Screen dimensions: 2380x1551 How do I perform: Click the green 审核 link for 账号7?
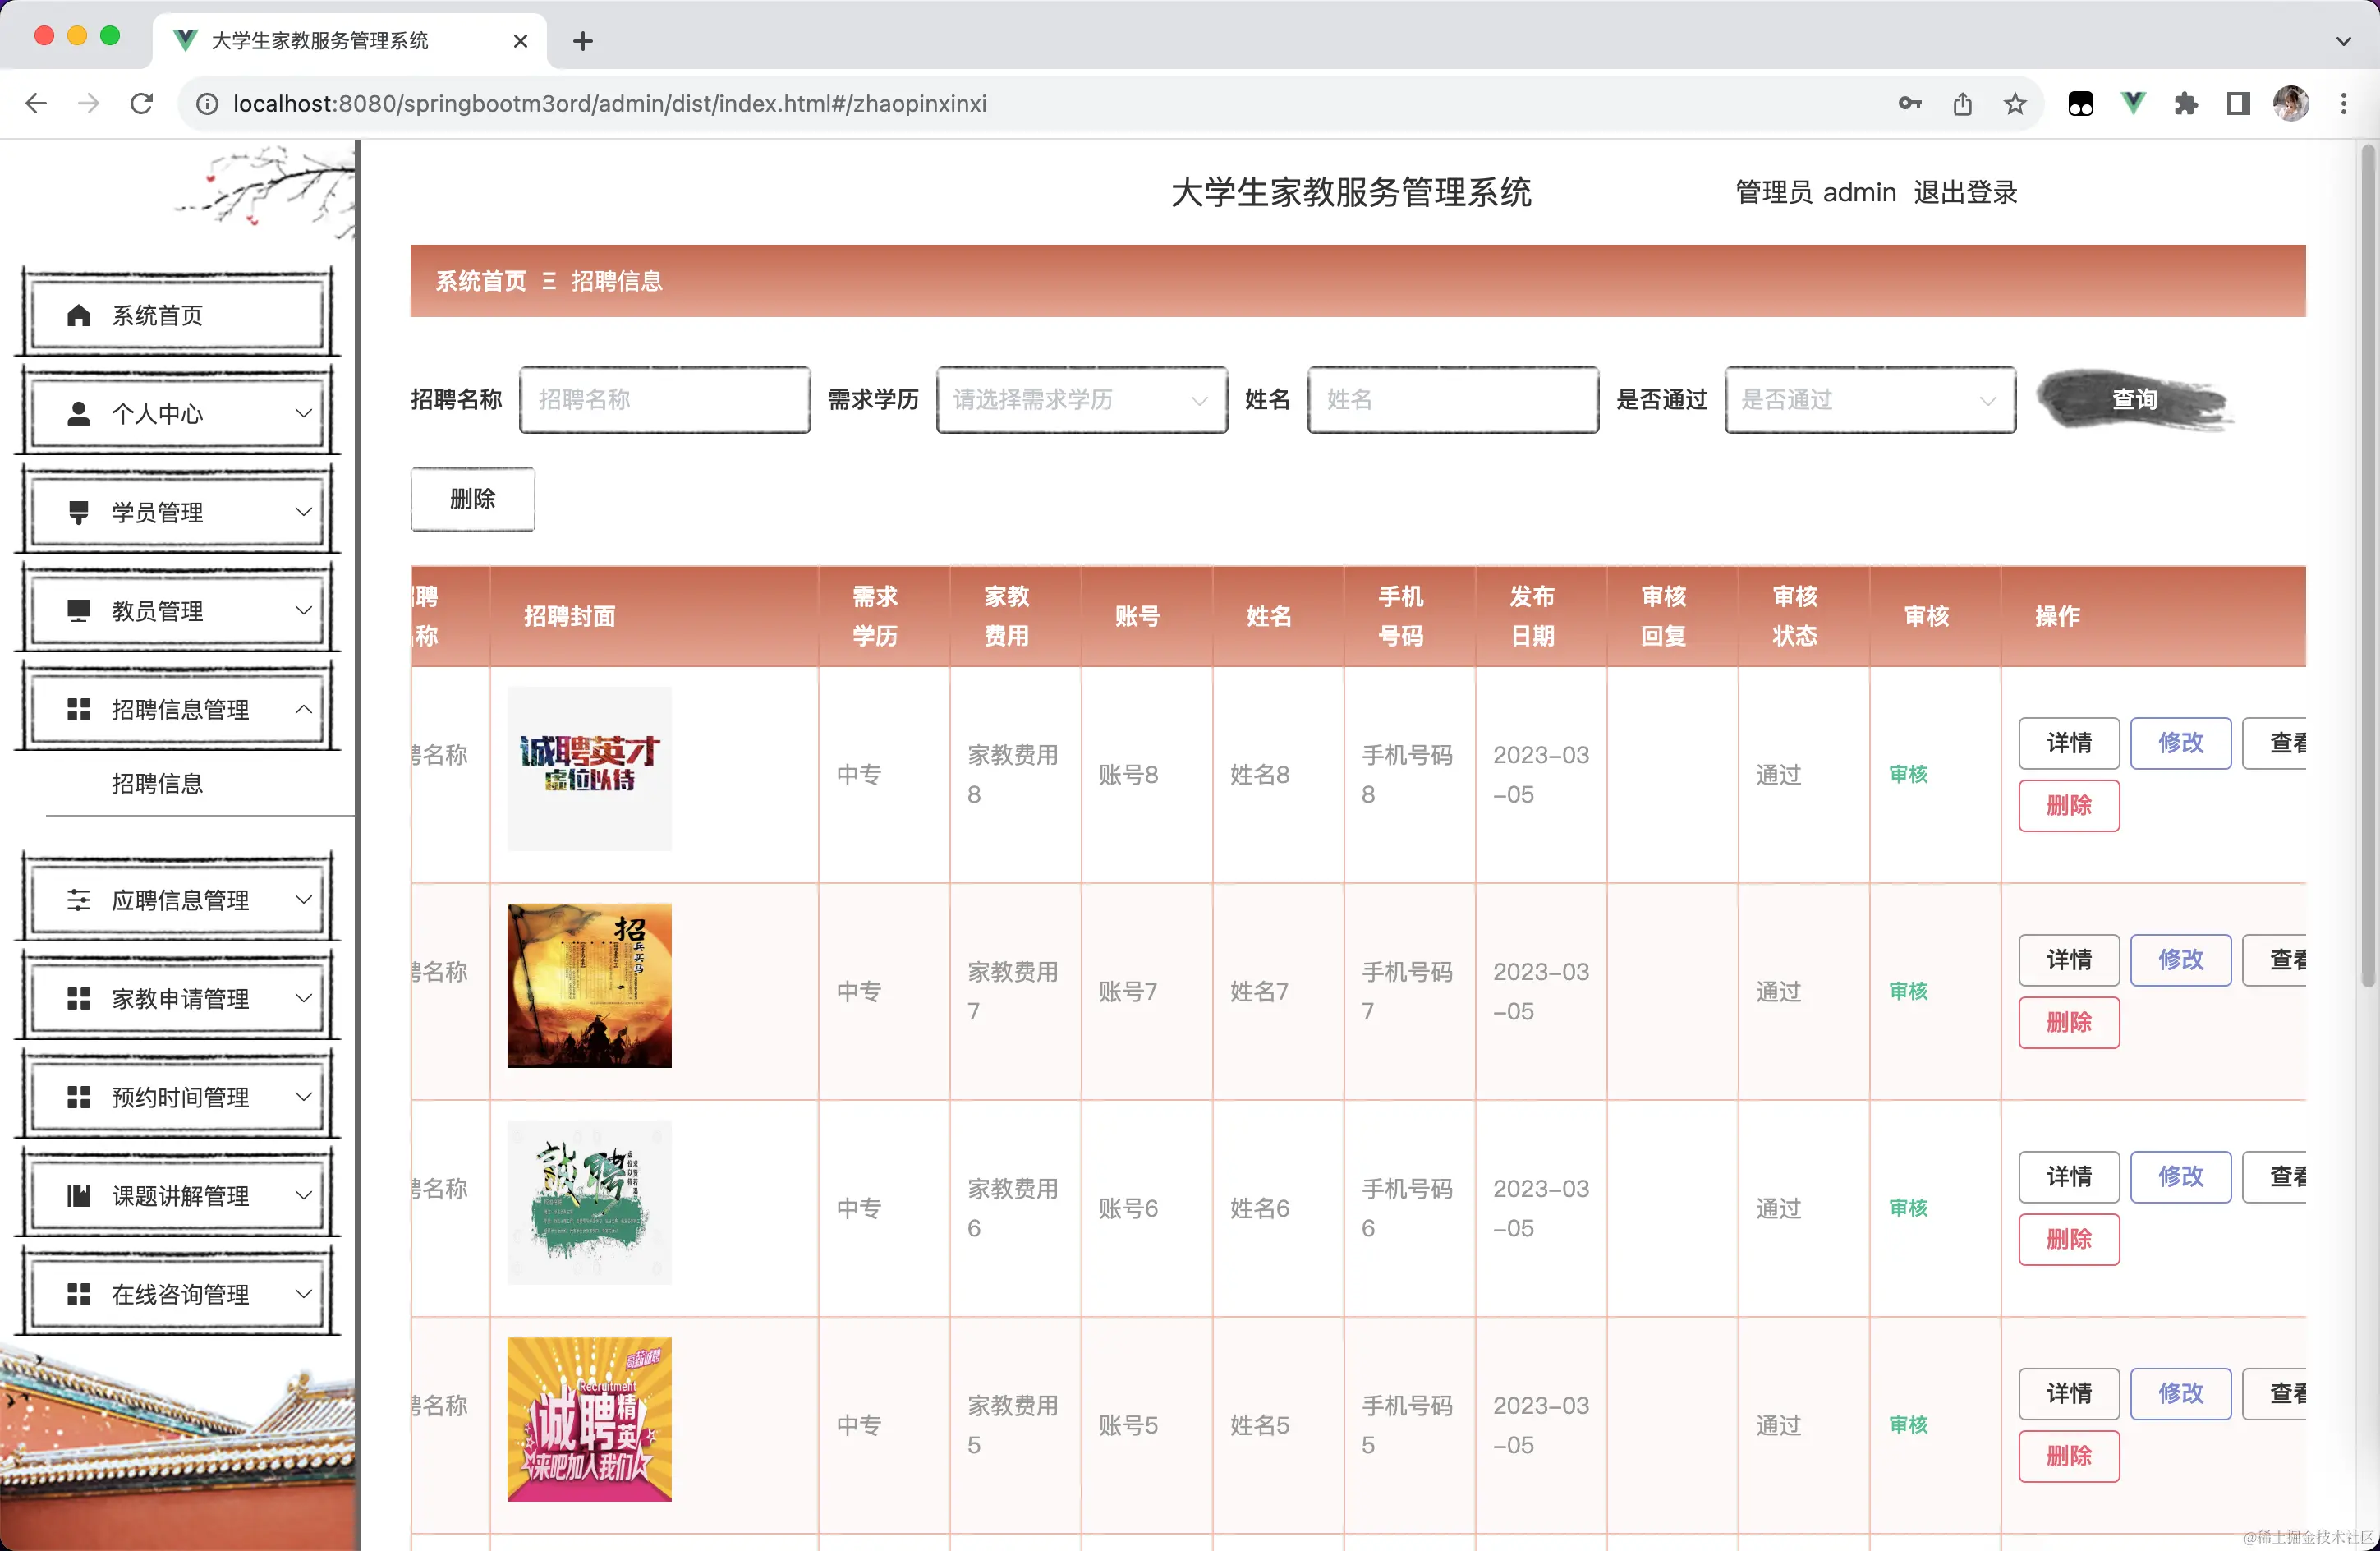coord(1908,991)
